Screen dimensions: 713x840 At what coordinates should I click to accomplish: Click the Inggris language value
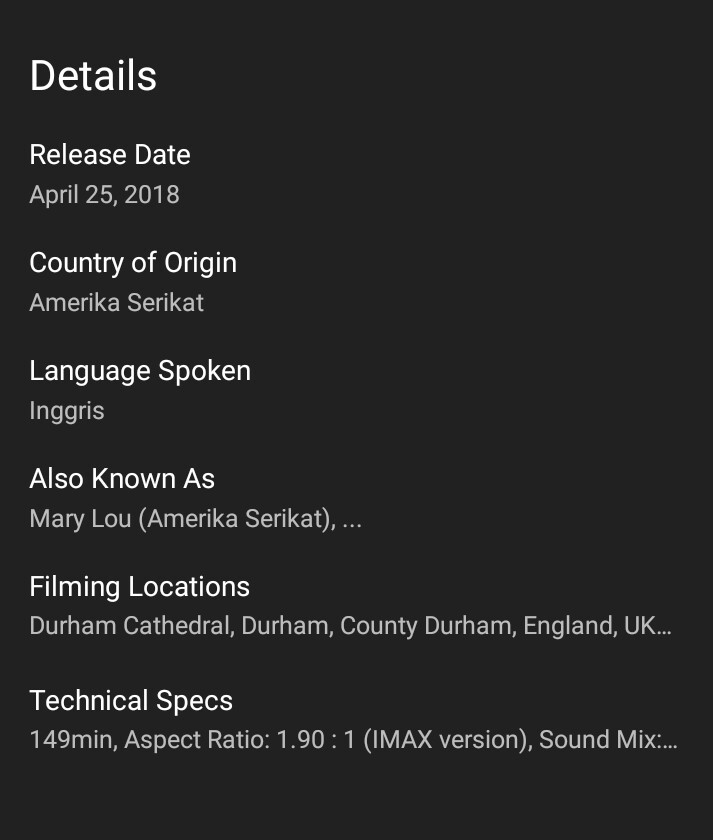click(67, 410)
